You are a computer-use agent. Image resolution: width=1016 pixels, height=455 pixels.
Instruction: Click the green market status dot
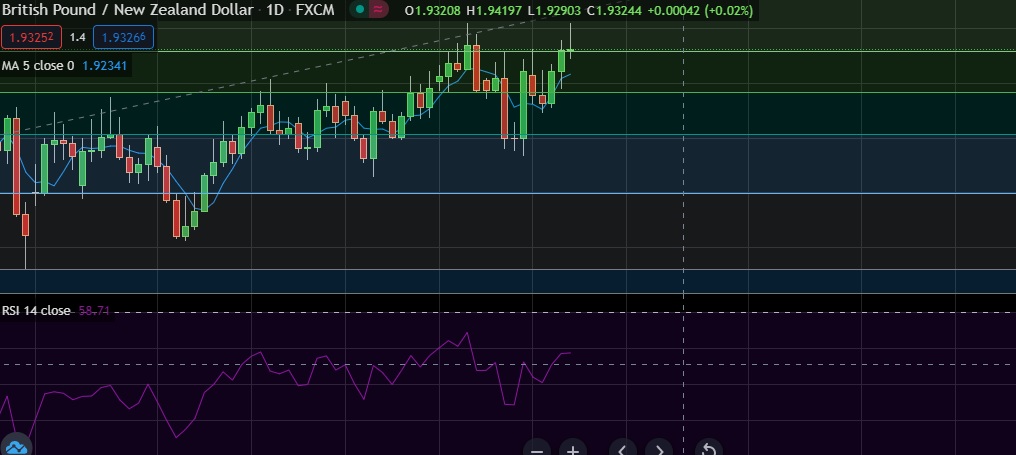(x=360, y=10)
